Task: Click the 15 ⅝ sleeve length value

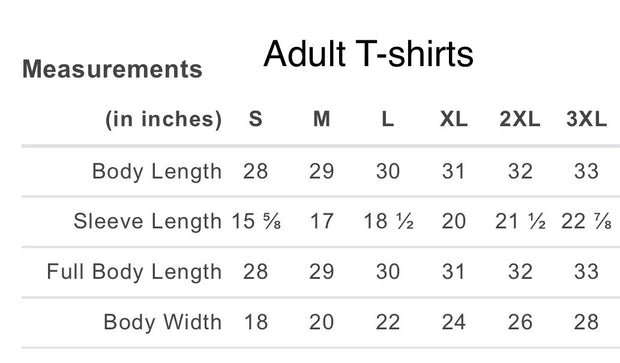Action: (x=256, y=221)
